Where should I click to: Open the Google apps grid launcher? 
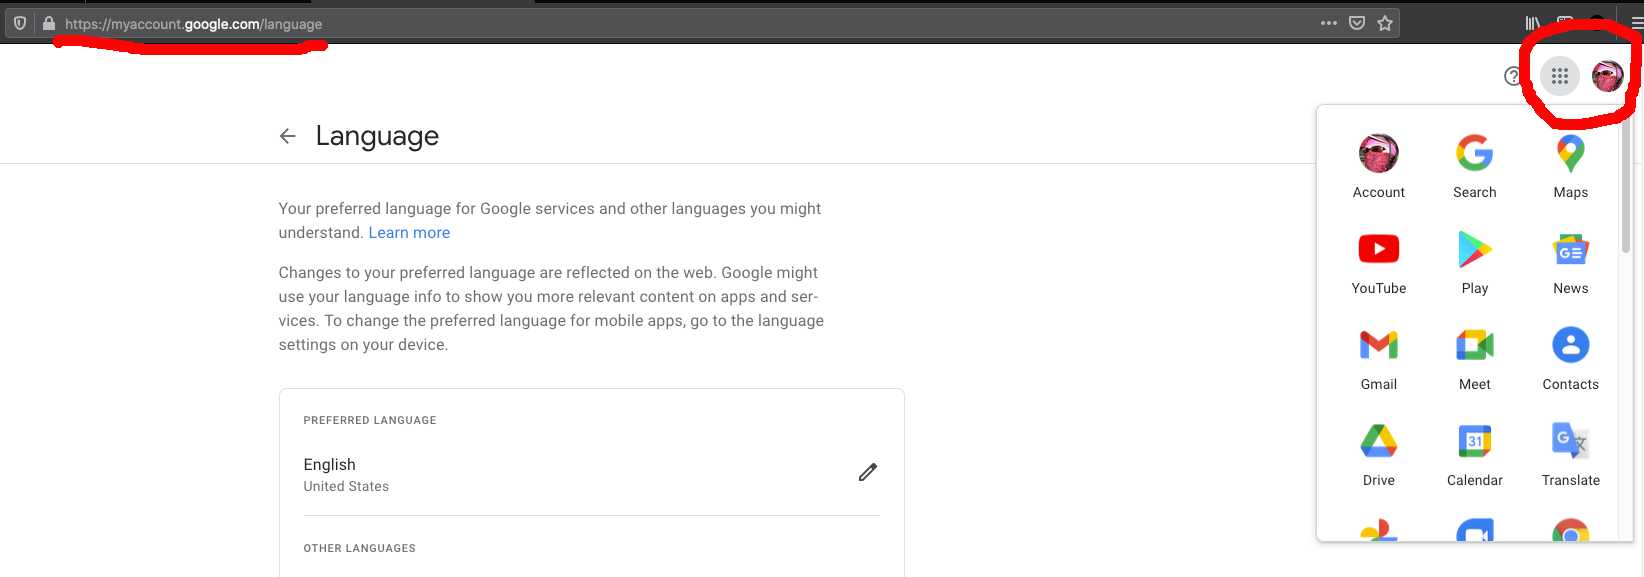tap(1559, 76)
